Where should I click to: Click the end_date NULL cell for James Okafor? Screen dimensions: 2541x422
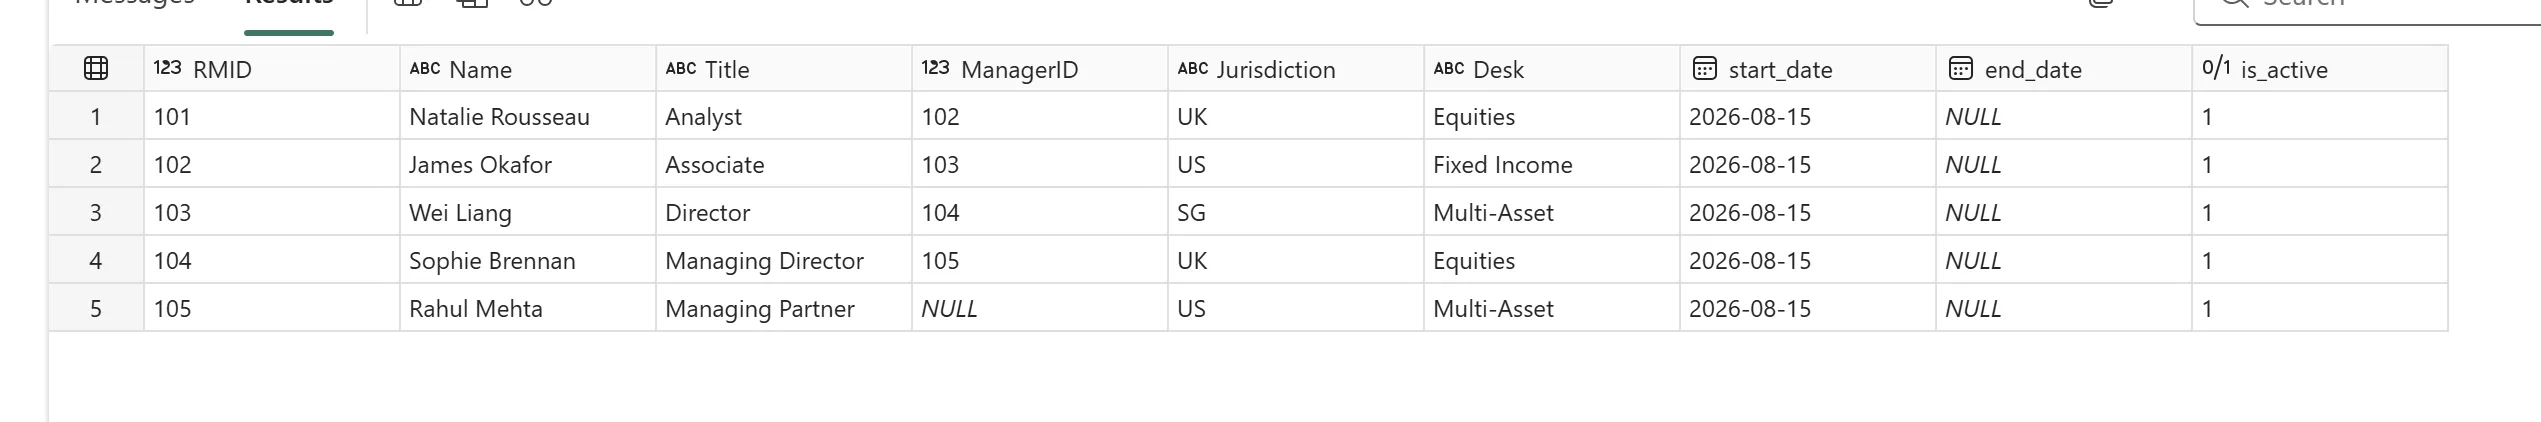[2064, 165]
